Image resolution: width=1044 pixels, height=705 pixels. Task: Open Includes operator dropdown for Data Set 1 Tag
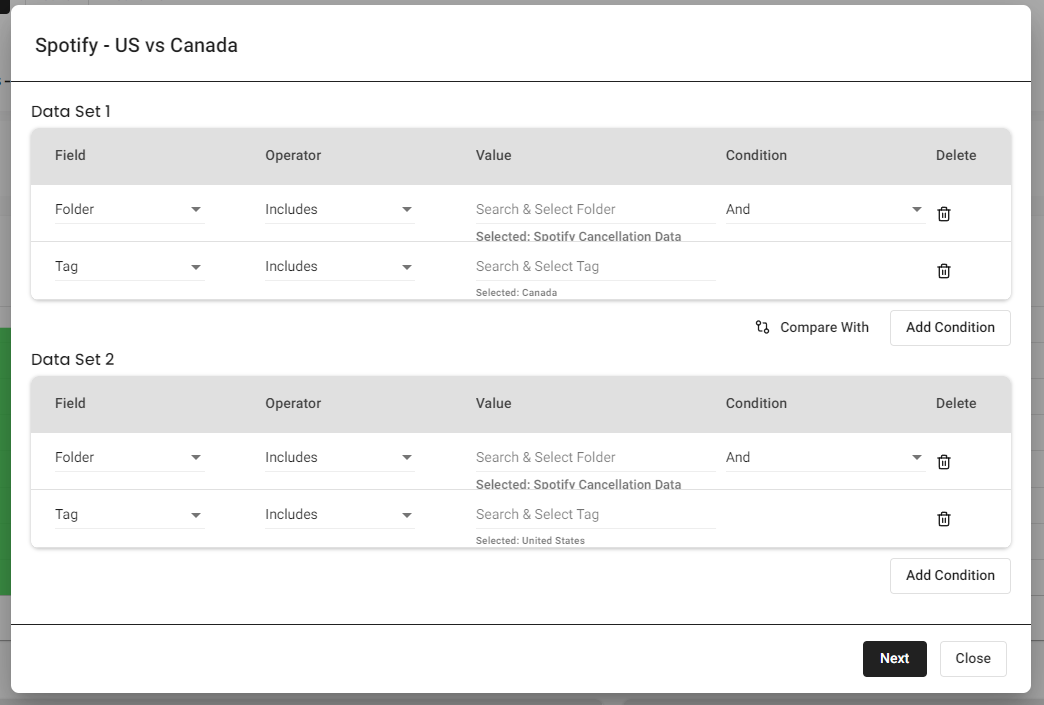340,266
